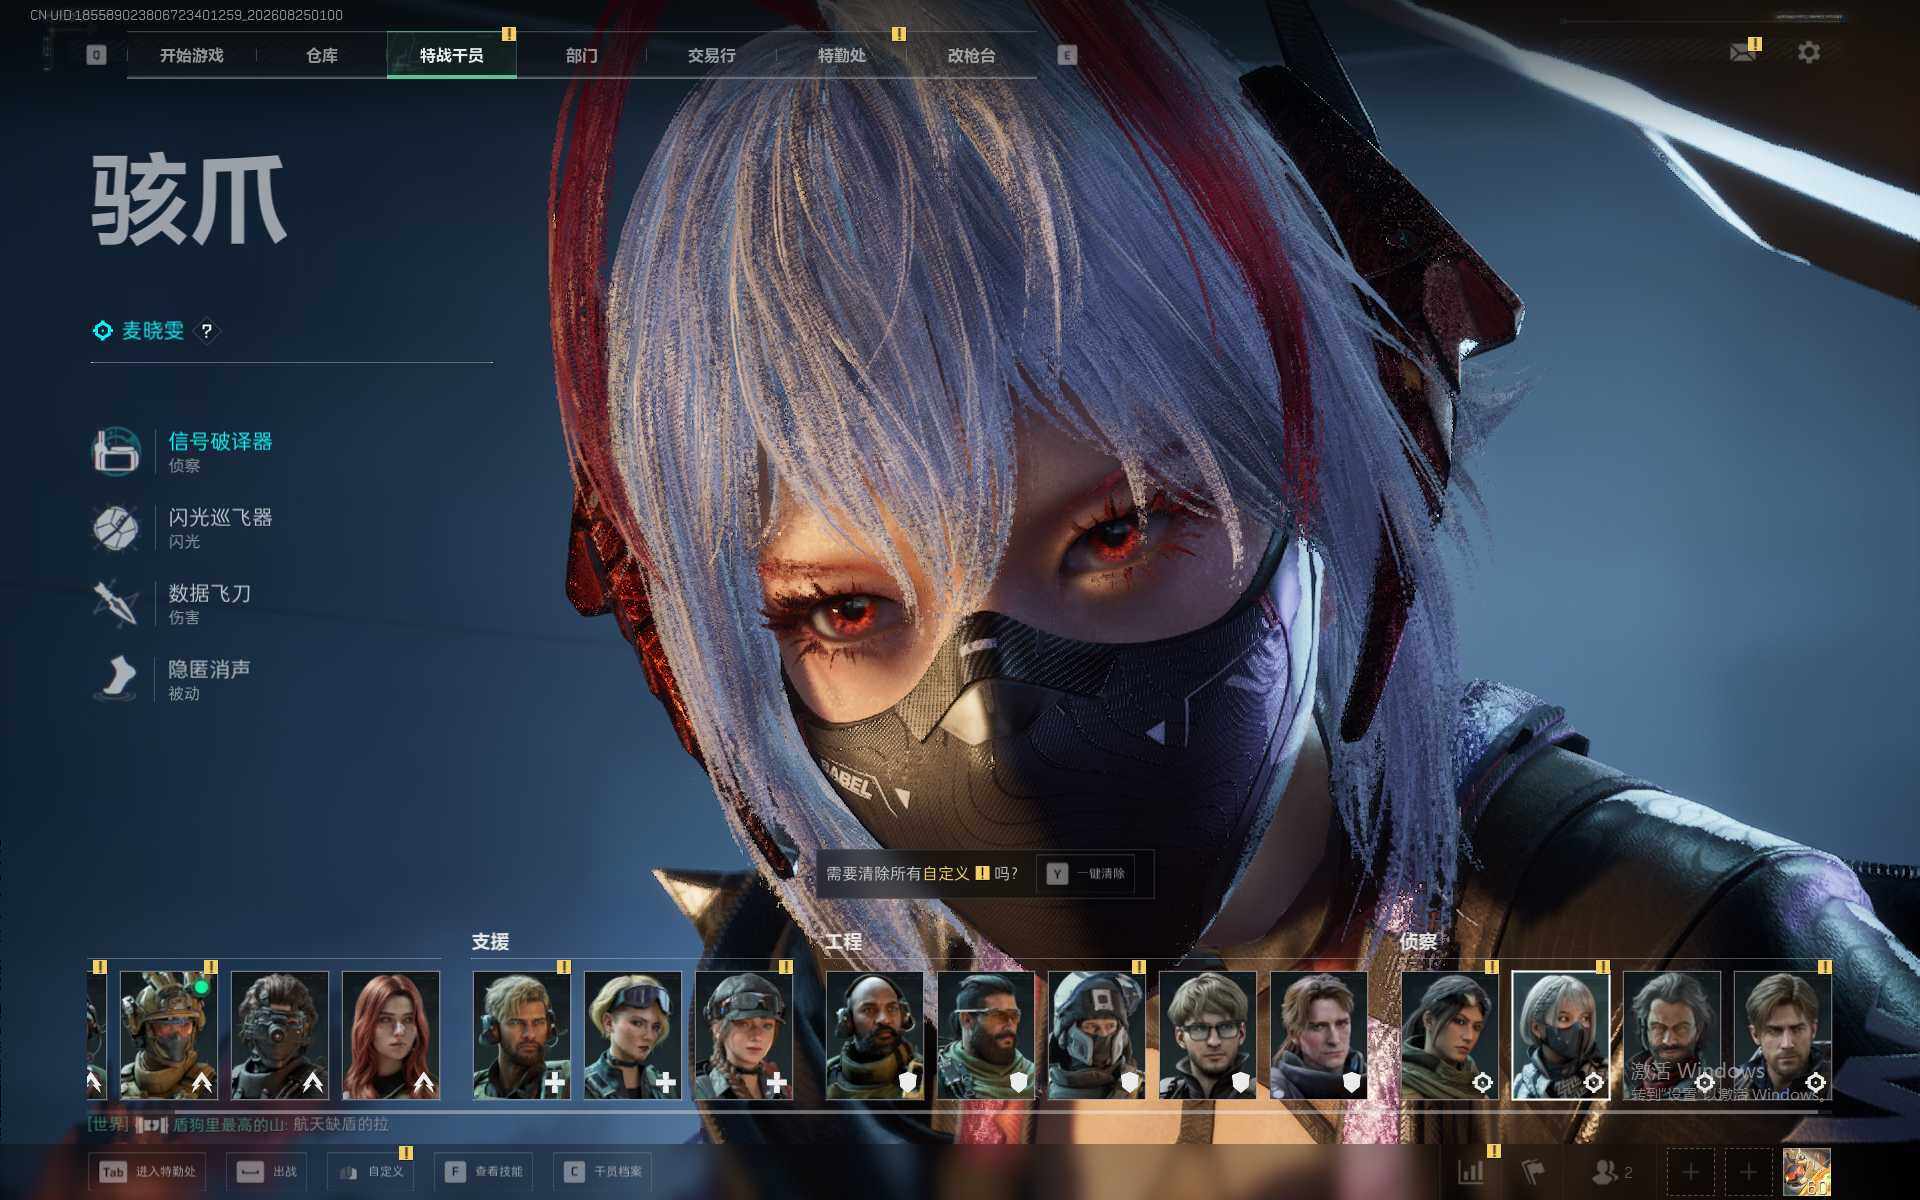
Task: Select the last recon operator with brown hair
Action: pyautogui.click(x=1783, y=1035)
